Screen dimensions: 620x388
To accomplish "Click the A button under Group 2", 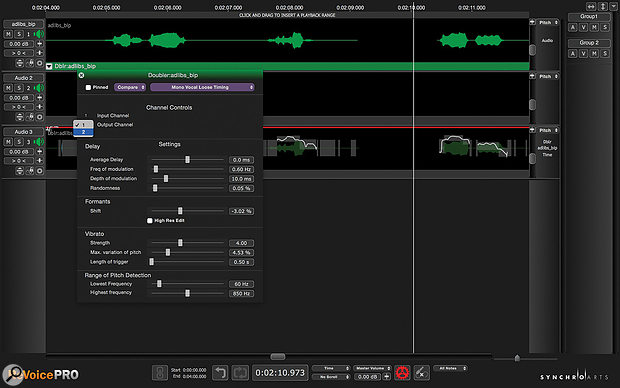I will [573, 53].
